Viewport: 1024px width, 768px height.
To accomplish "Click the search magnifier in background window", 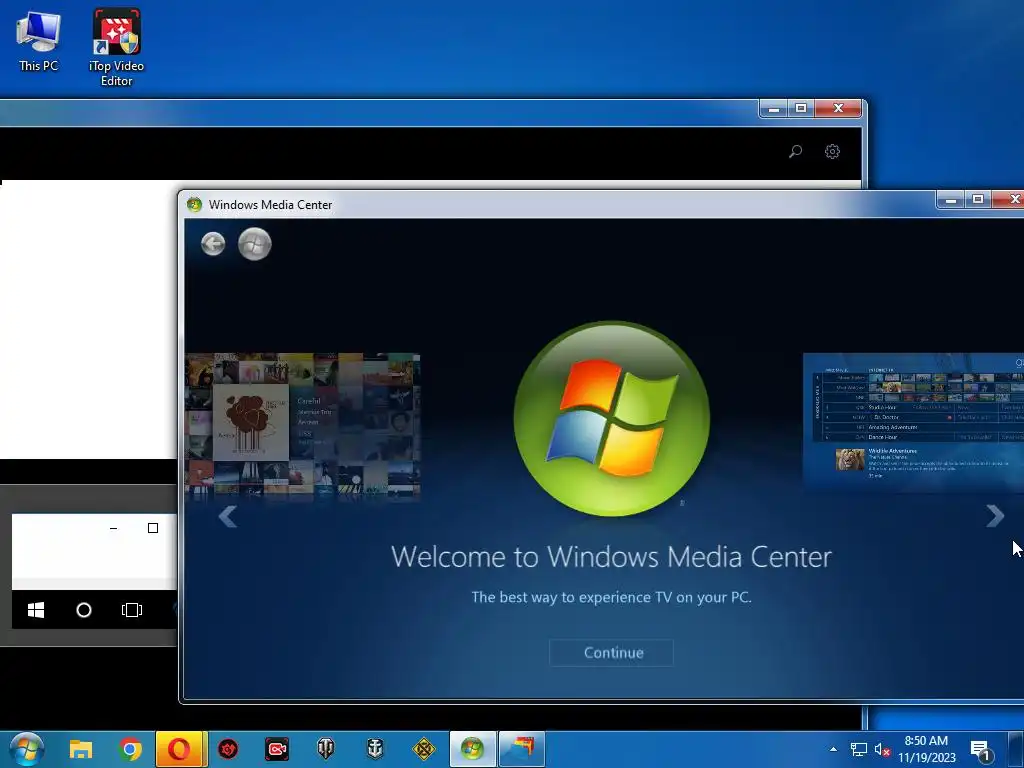I will [795, 152].
